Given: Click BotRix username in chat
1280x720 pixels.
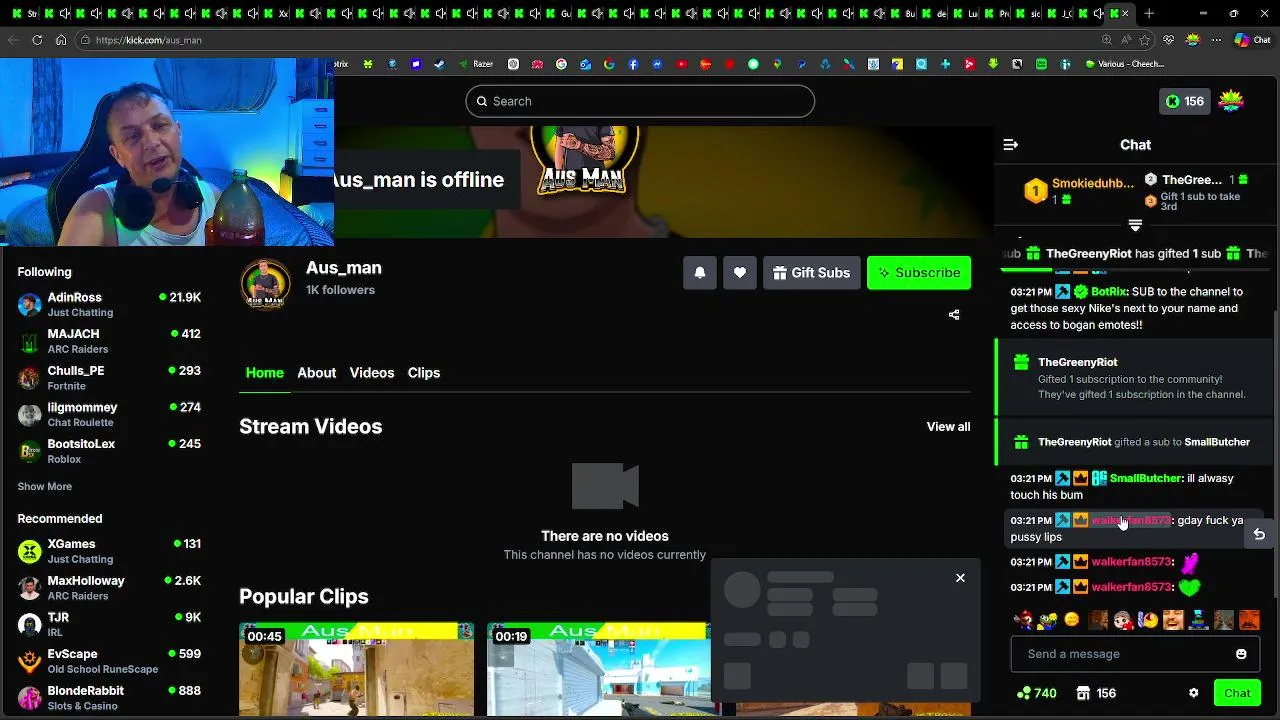Looking at the screenshot, I should point(1109,292).
